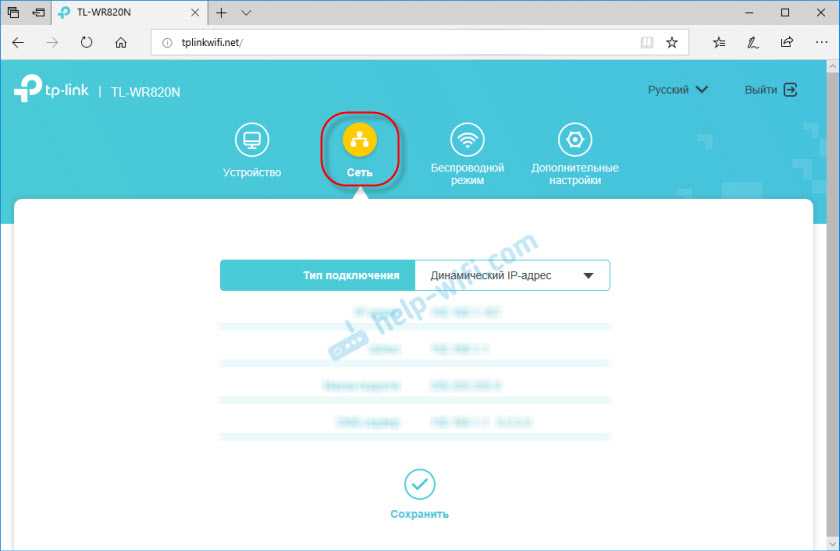Viewport: 840px width, 551px height.
Task: Open Беспроводной режим wireless settings
Action: point(467,140)
